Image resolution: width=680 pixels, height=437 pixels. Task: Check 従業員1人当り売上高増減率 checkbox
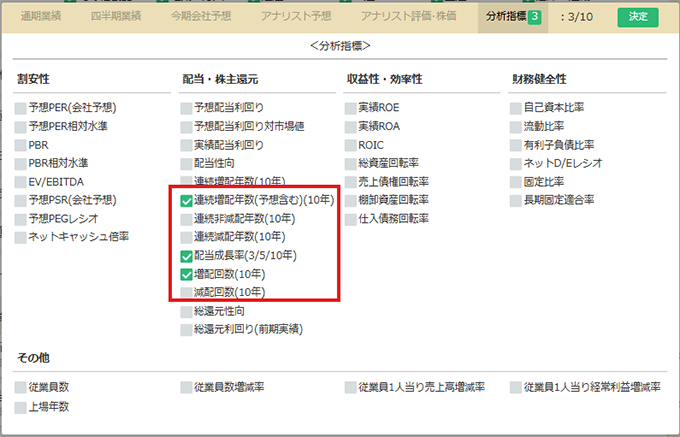coord(351,388)
